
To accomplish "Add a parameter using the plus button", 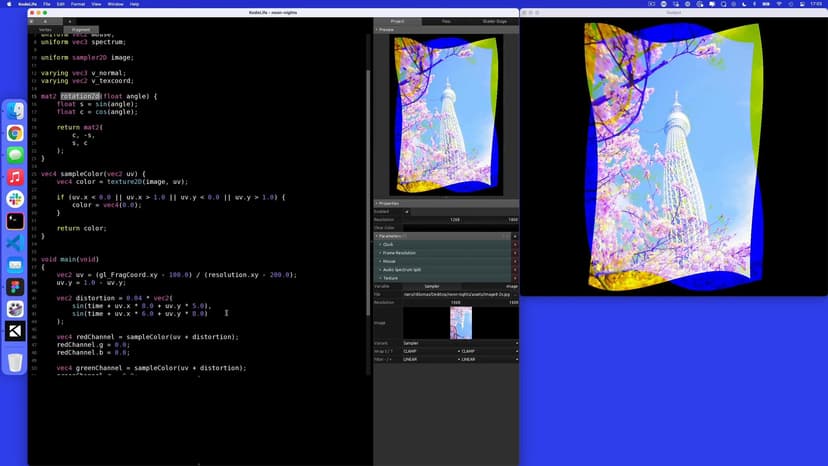I will (516, 236).
